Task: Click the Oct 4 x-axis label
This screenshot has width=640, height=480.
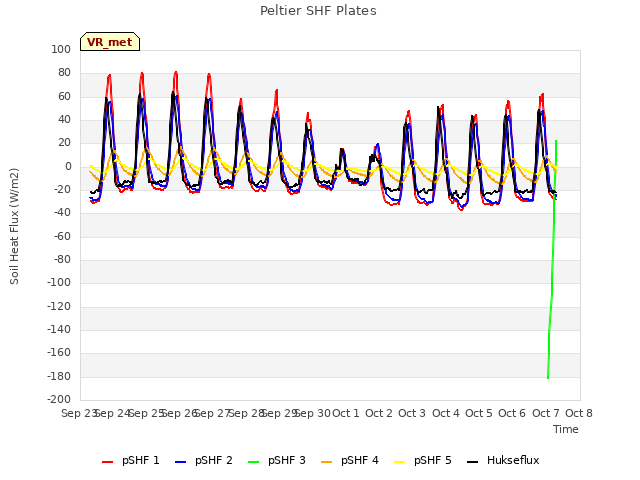Action: pyautogui.click(x=446, y=413)
